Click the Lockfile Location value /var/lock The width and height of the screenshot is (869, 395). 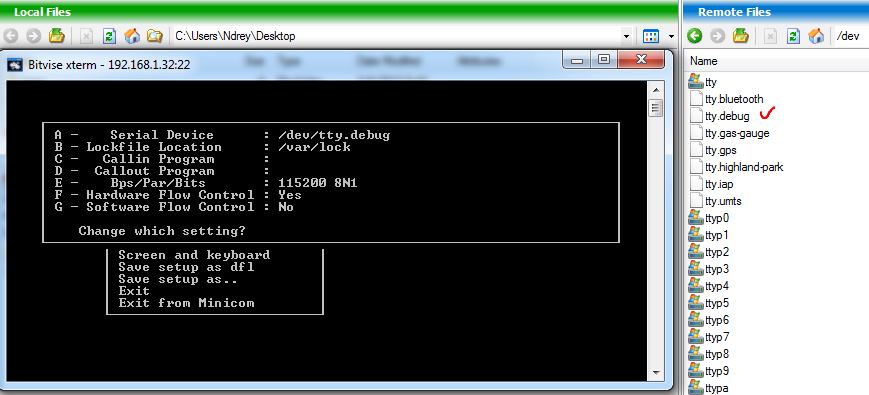pos(314,147)
